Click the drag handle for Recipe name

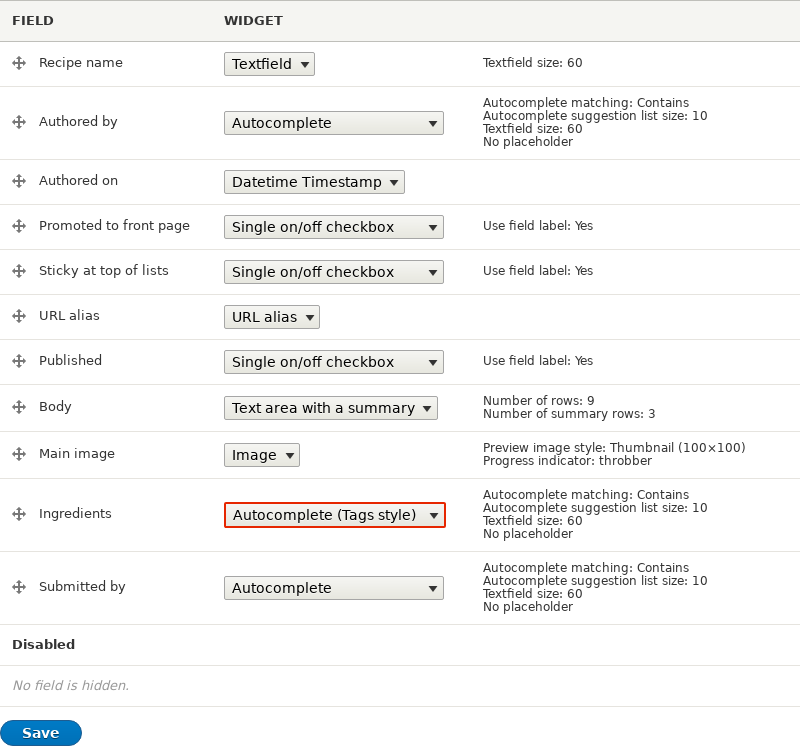coord(19,62)
